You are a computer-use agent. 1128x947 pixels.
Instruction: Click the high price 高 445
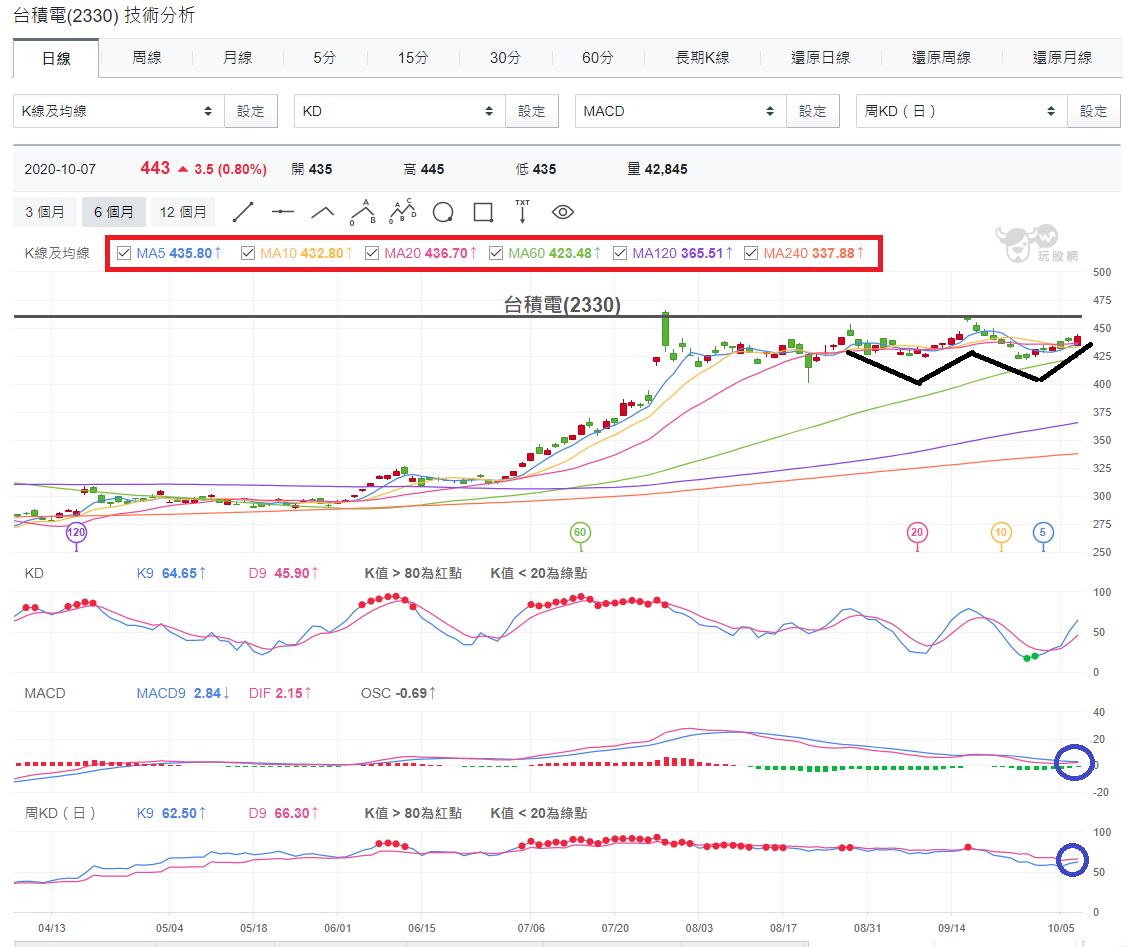tap(424, 170)
